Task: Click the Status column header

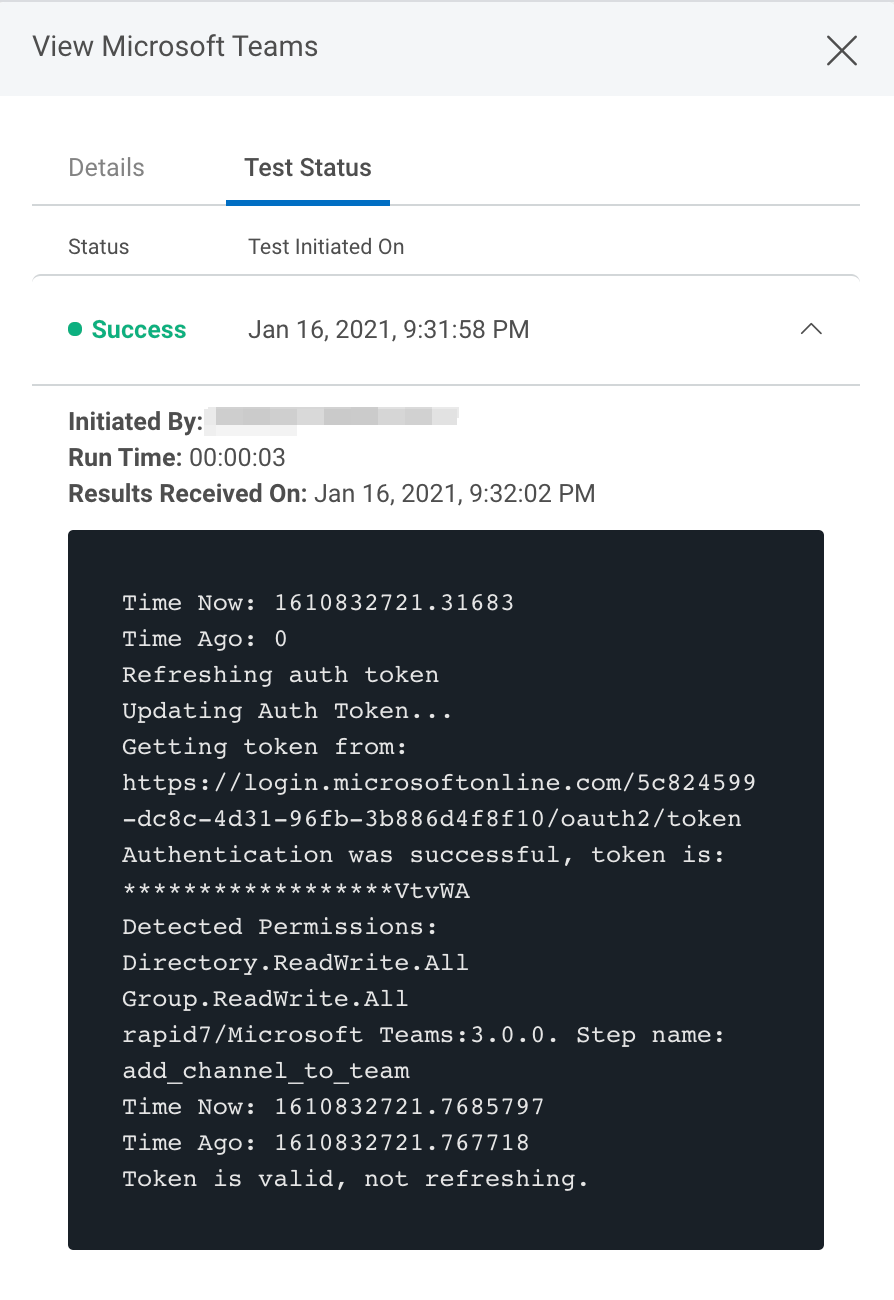Action: (x=98, y=247)
